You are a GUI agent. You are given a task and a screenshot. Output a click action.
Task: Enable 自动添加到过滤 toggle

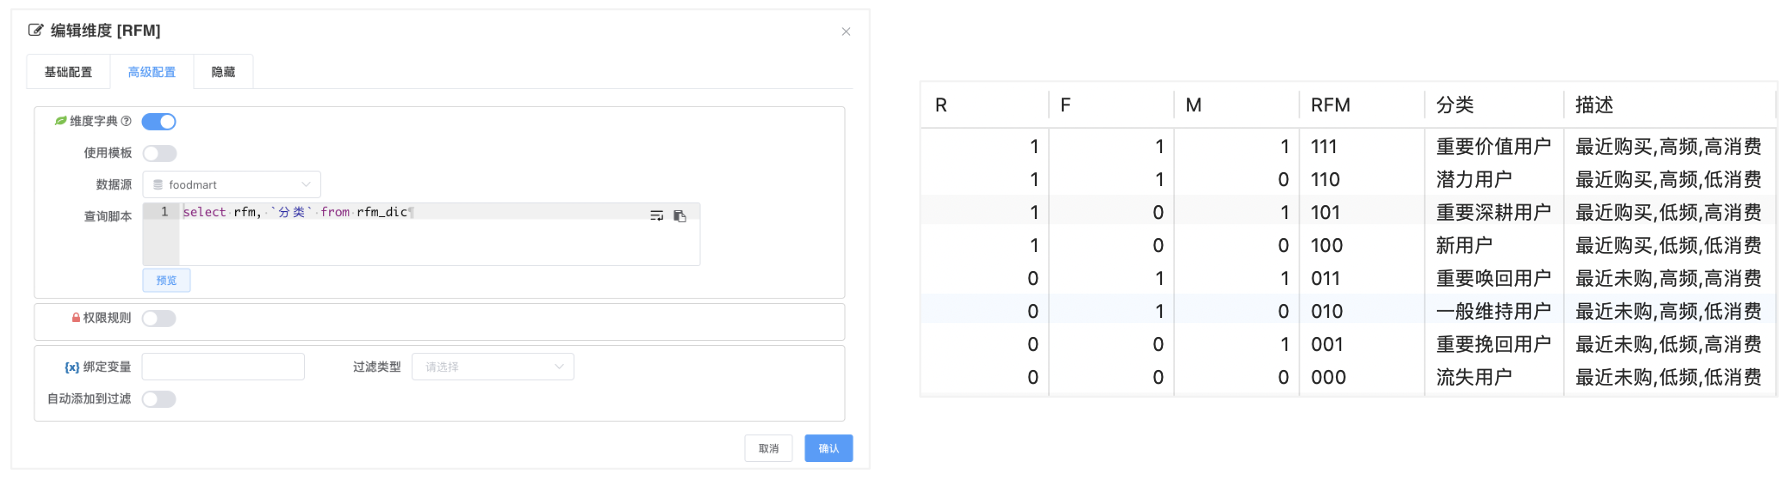pos(159,399)
